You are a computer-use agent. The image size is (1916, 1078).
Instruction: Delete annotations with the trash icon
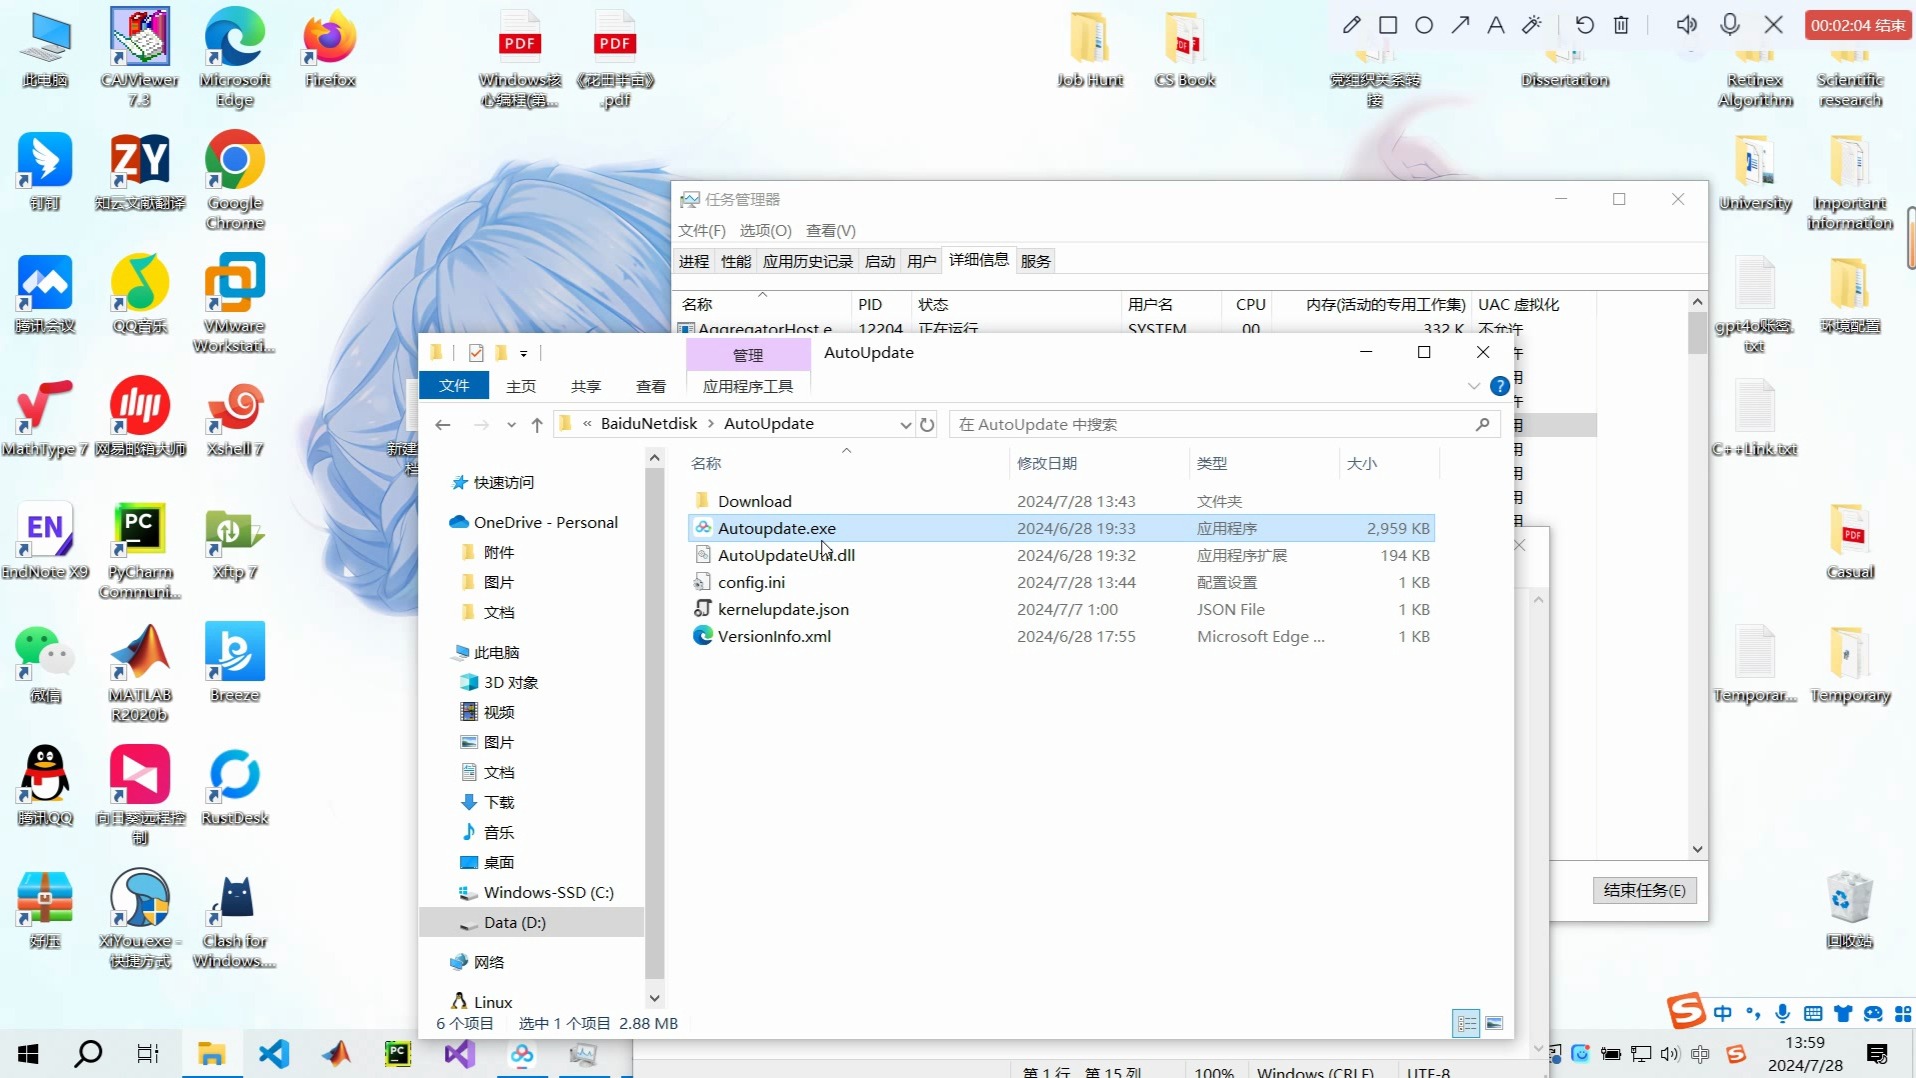[1621, 25]
